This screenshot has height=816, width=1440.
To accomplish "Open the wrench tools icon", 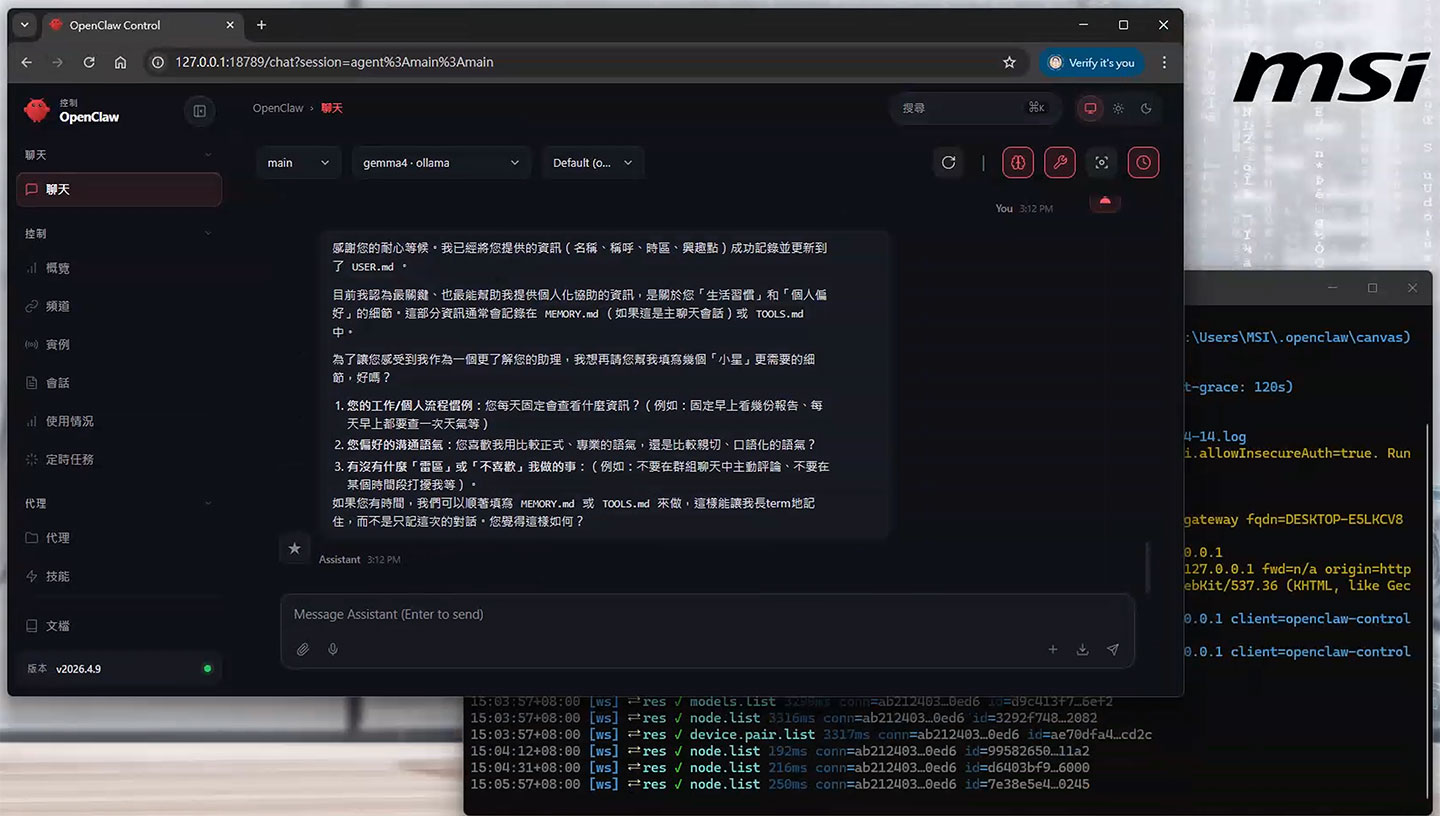I will (1060, 162).
